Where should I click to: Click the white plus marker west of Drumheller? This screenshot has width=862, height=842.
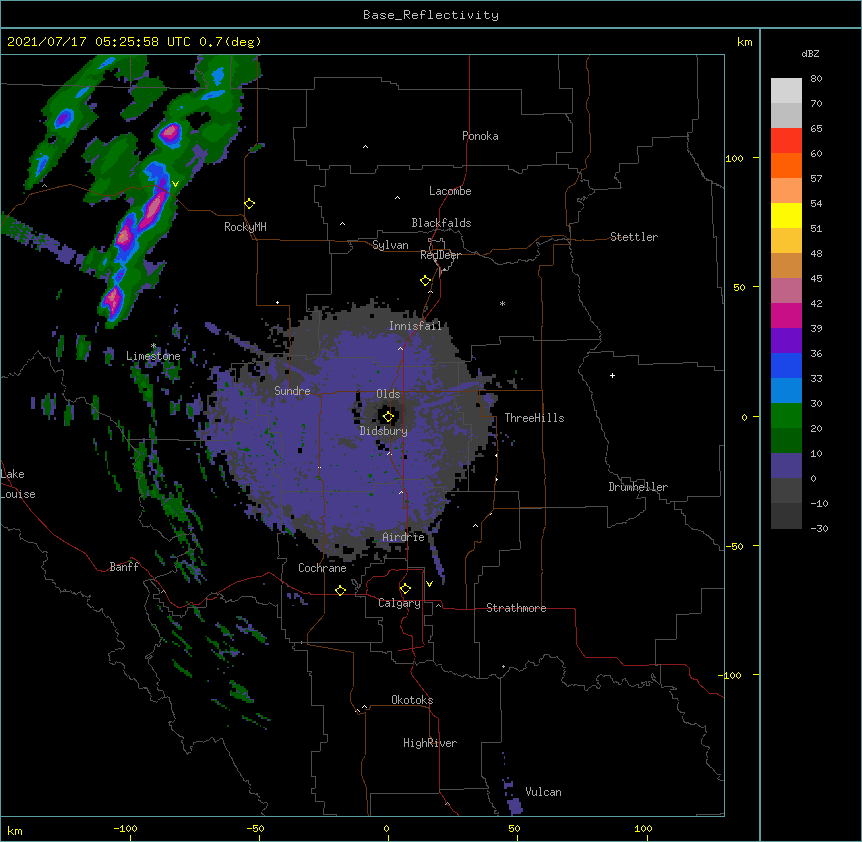pos(612,375)
